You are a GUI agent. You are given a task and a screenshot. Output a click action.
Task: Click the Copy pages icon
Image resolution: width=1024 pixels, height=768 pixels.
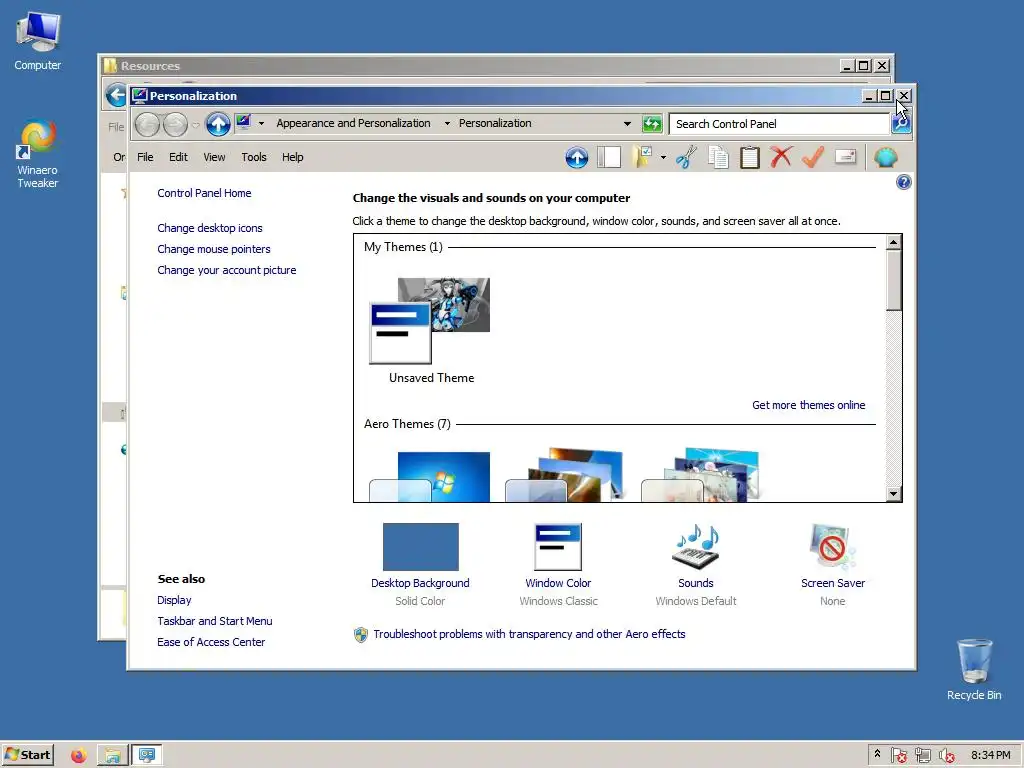coord(718,157)
